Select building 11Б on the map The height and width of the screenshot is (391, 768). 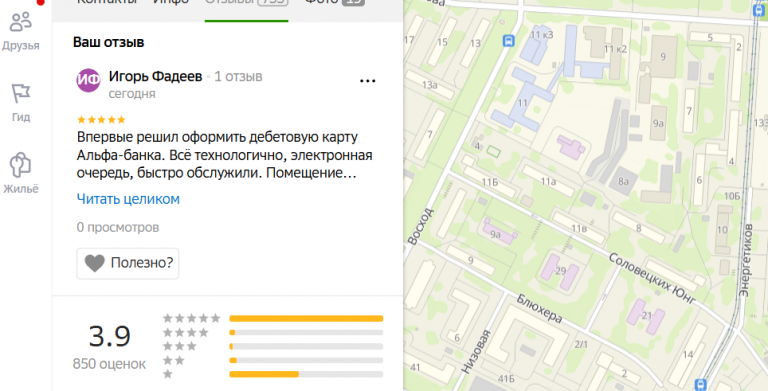click(490, 182)
